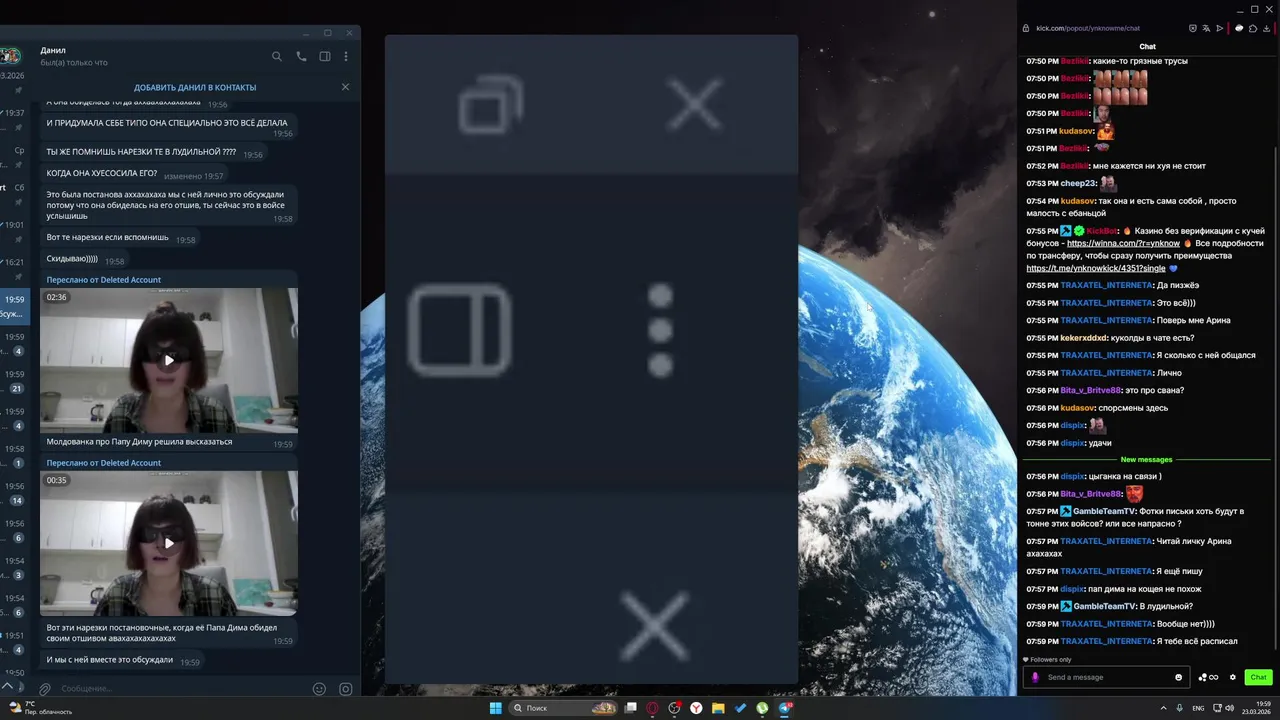This screenshot has height=720, width=1280.
Task: Click the 'Followers only' indicator
Action: 1046,660
